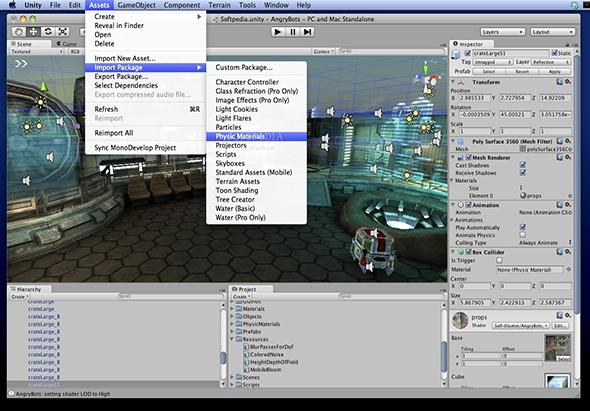Open props material help icon
Viewport: 590px width, 411px height.
pos(560,315)
